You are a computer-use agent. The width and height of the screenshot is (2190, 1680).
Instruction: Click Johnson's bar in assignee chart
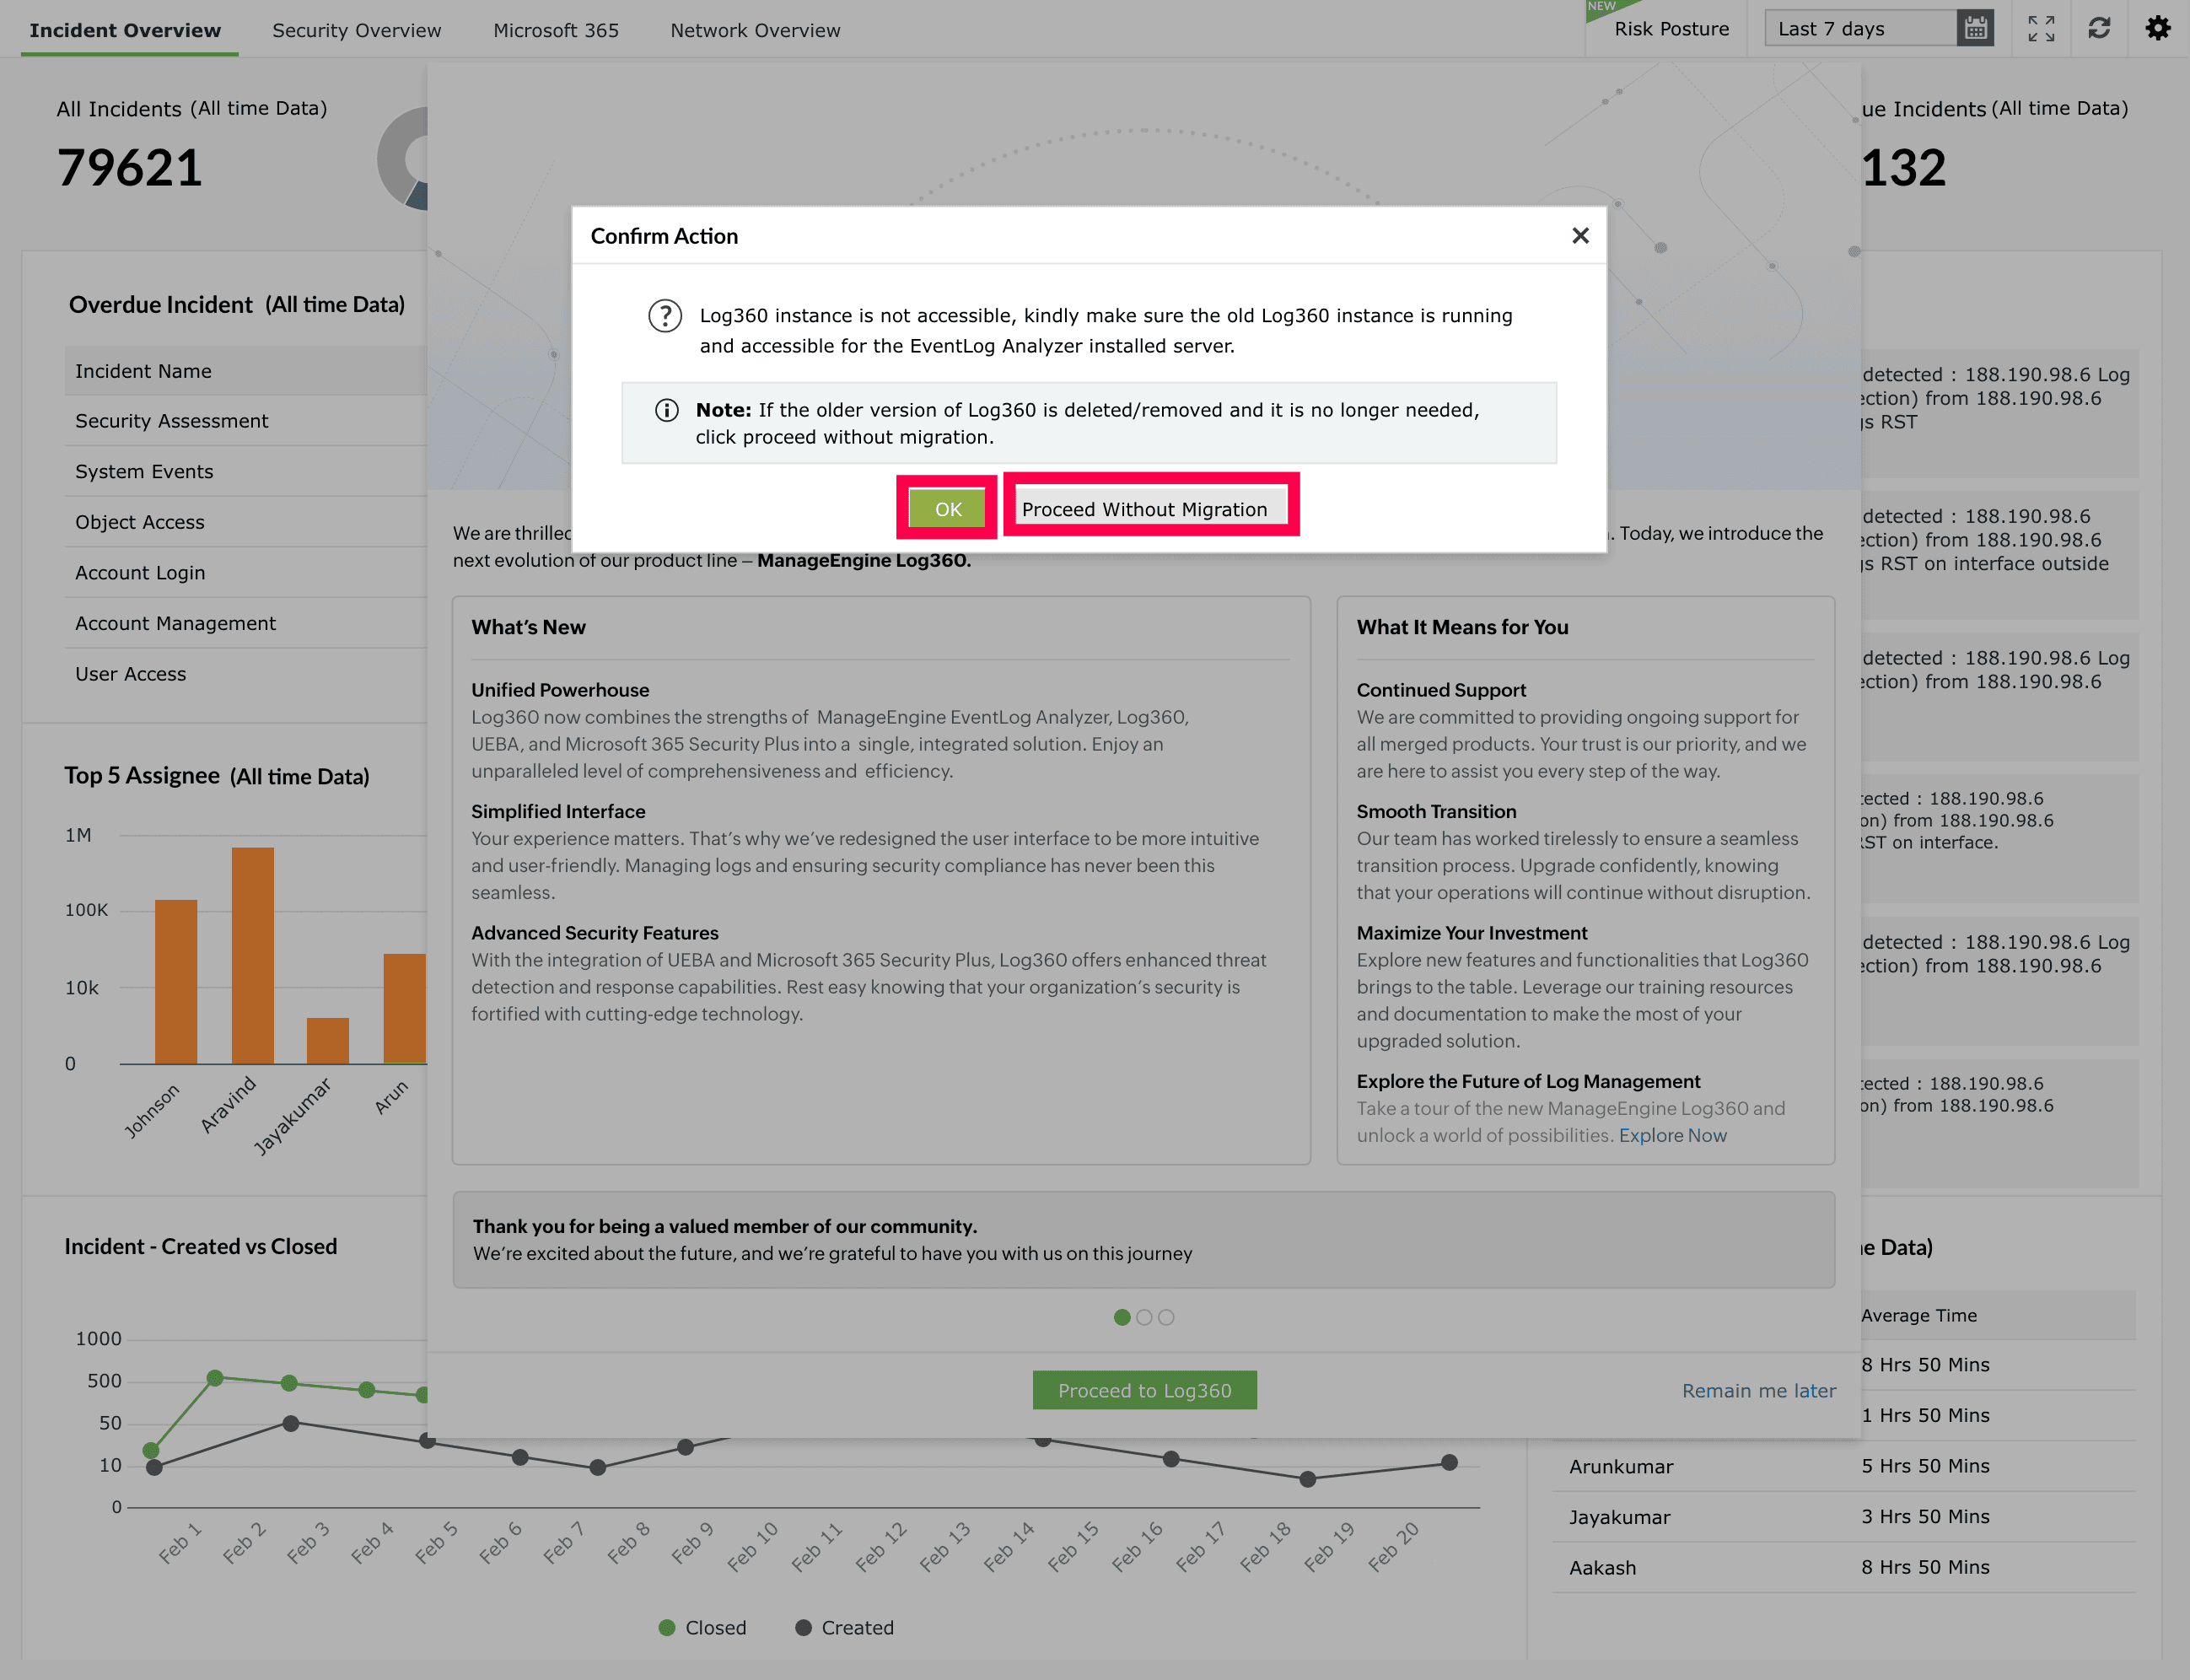coord(176,982)
